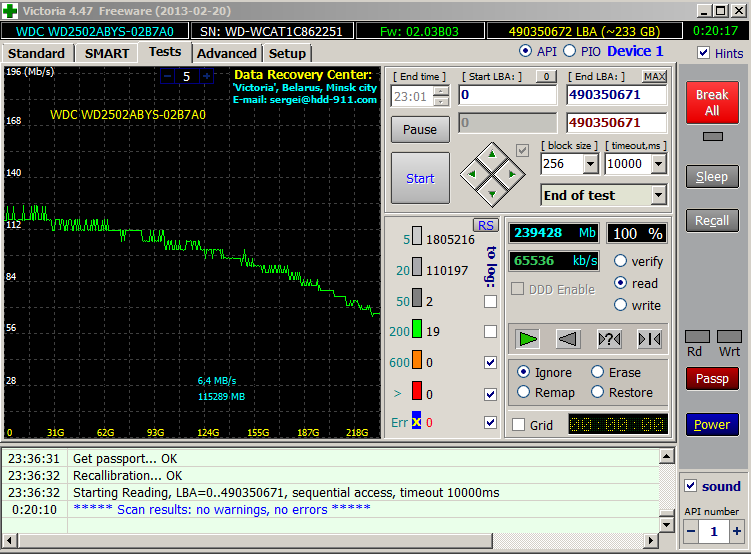Expand the timeout ms dropdown
The height and width of the screenshot is (554, 751).
[x=657, y=164]
